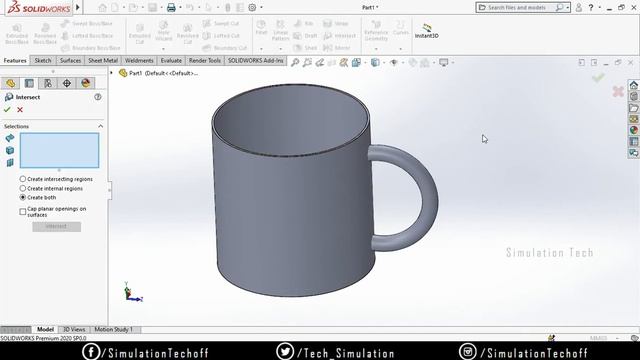The height and width of the screenshot is (360, 640).
Task: Open the FeatureManager design tree tab
Action: 11,83
